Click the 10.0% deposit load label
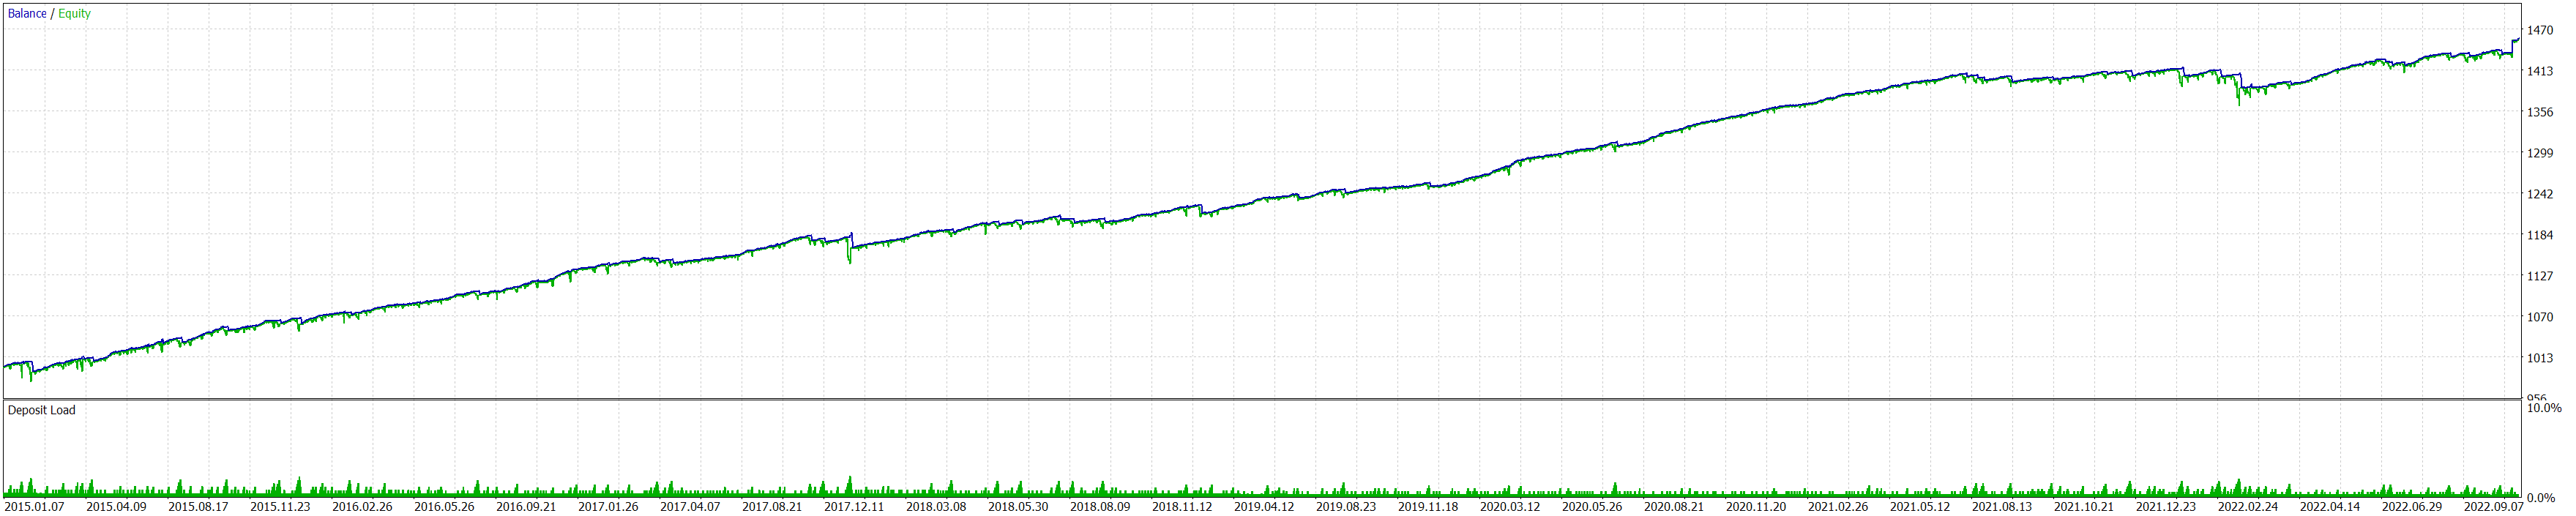 point(2544,408)
